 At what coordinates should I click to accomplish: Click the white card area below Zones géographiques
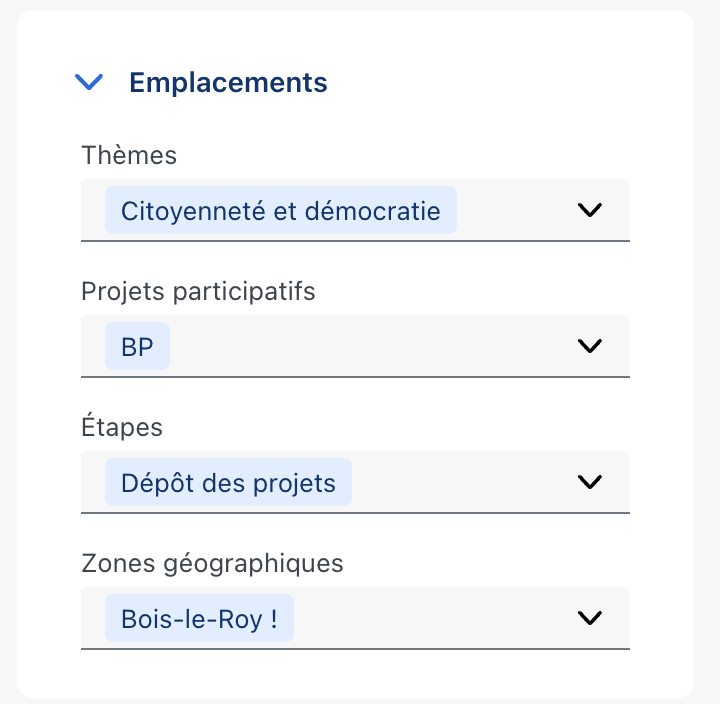[x=355, y=673]
